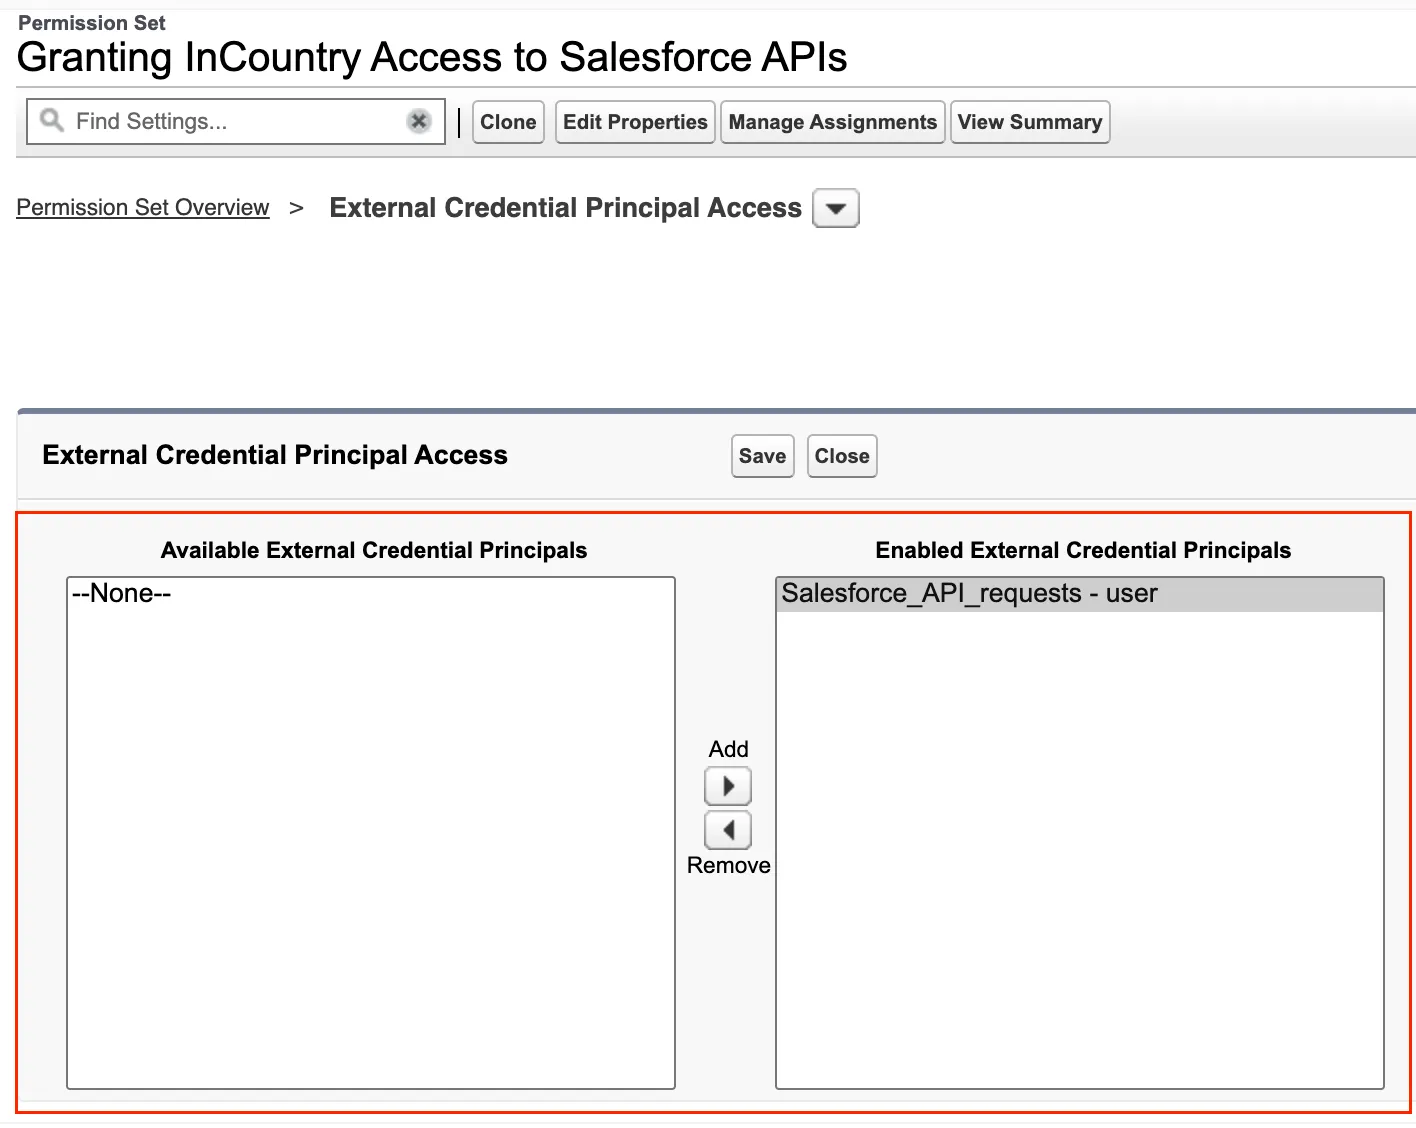Viewport: 1416px width, 1128px height.
Task: Click empty area of Enabled Principals listbox
Action: (x=1079, y=850)
